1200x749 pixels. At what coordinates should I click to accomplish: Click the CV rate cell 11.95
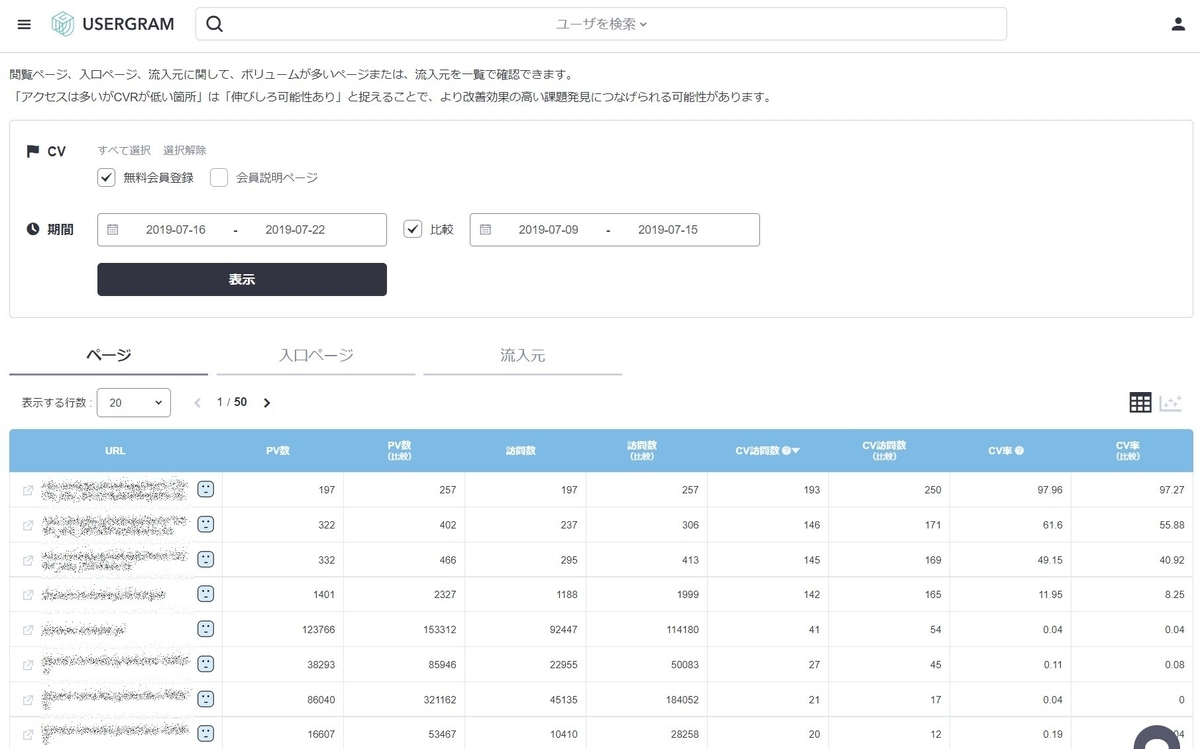pos(1010,594)
